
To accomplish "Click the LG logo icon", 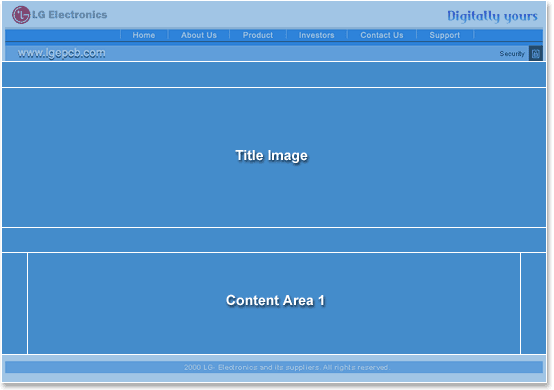I will 21,15.
